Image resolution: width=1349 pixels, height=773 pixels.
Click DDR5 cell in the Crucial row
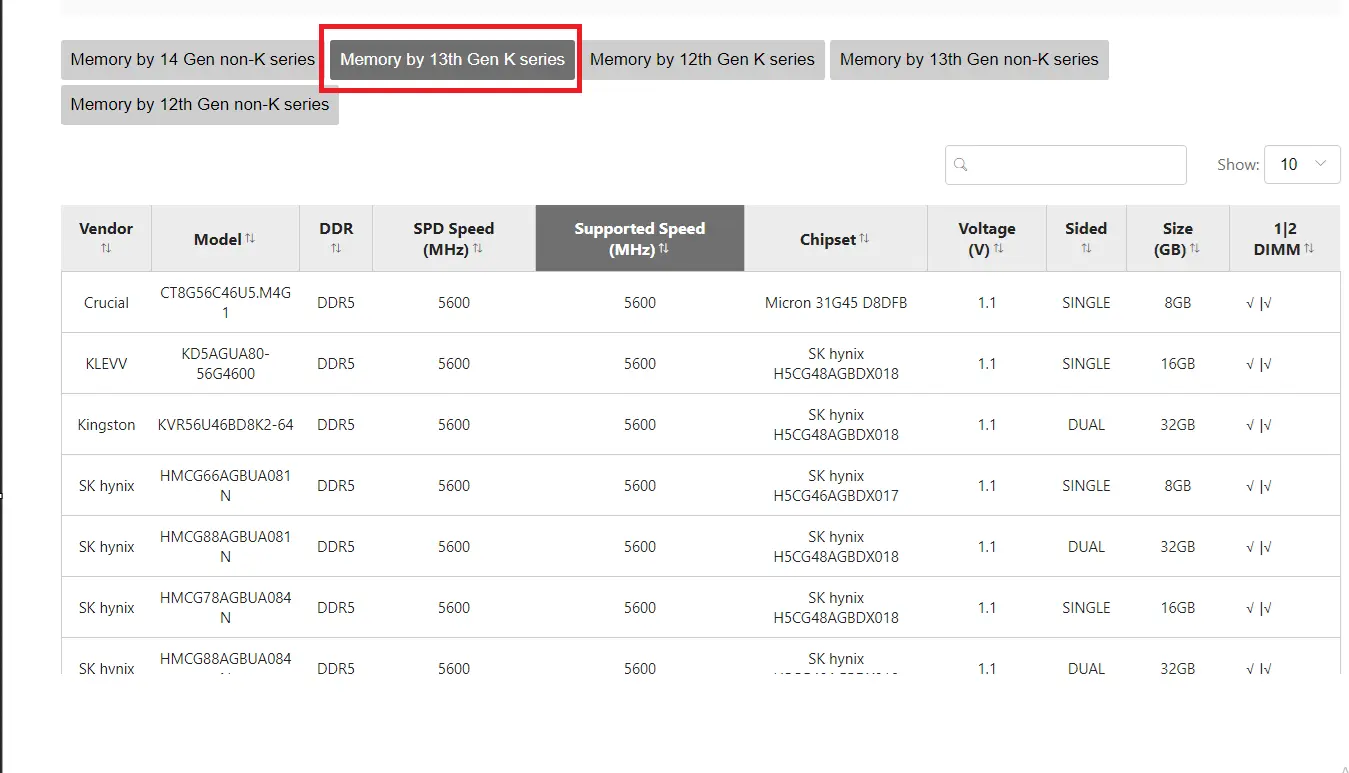point(336,303)
